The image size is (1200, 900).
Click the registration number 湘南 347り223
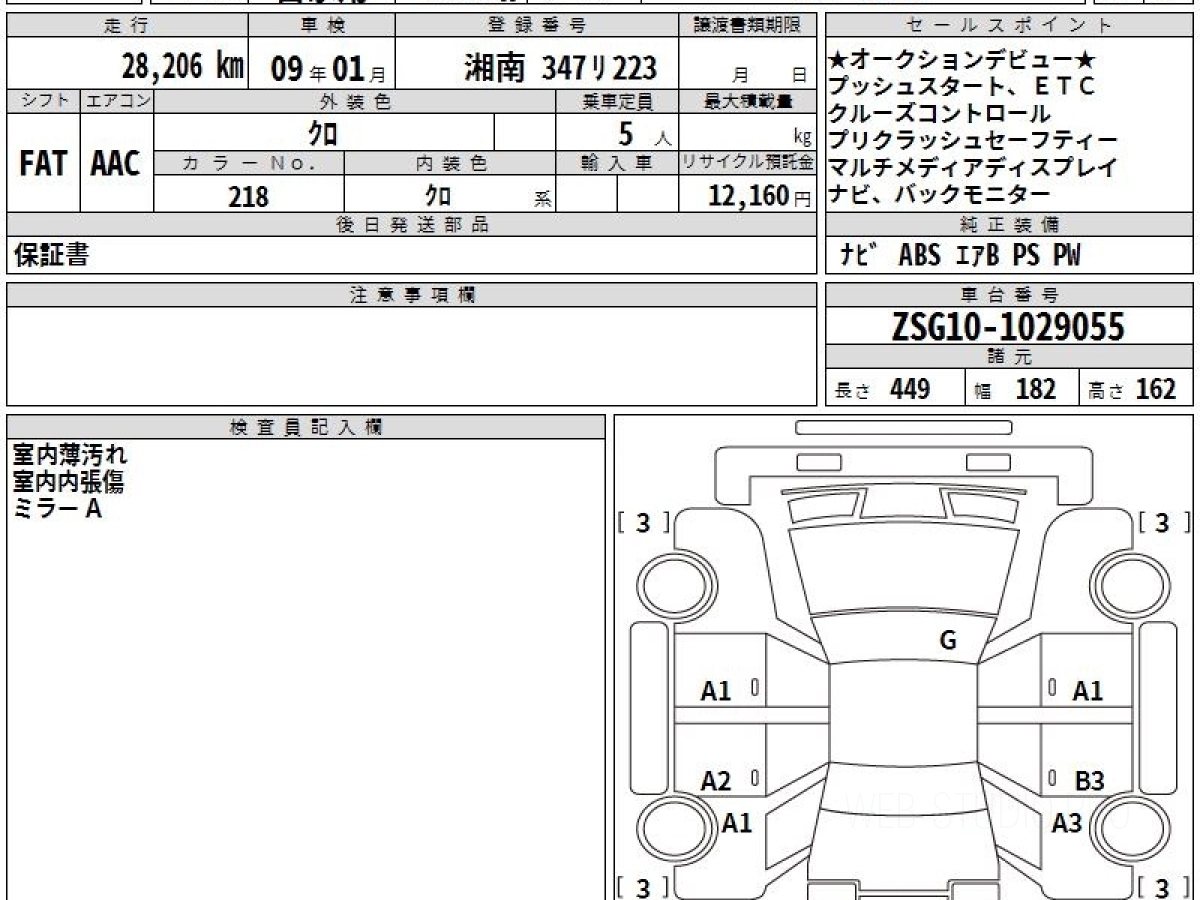click(560, 68)
